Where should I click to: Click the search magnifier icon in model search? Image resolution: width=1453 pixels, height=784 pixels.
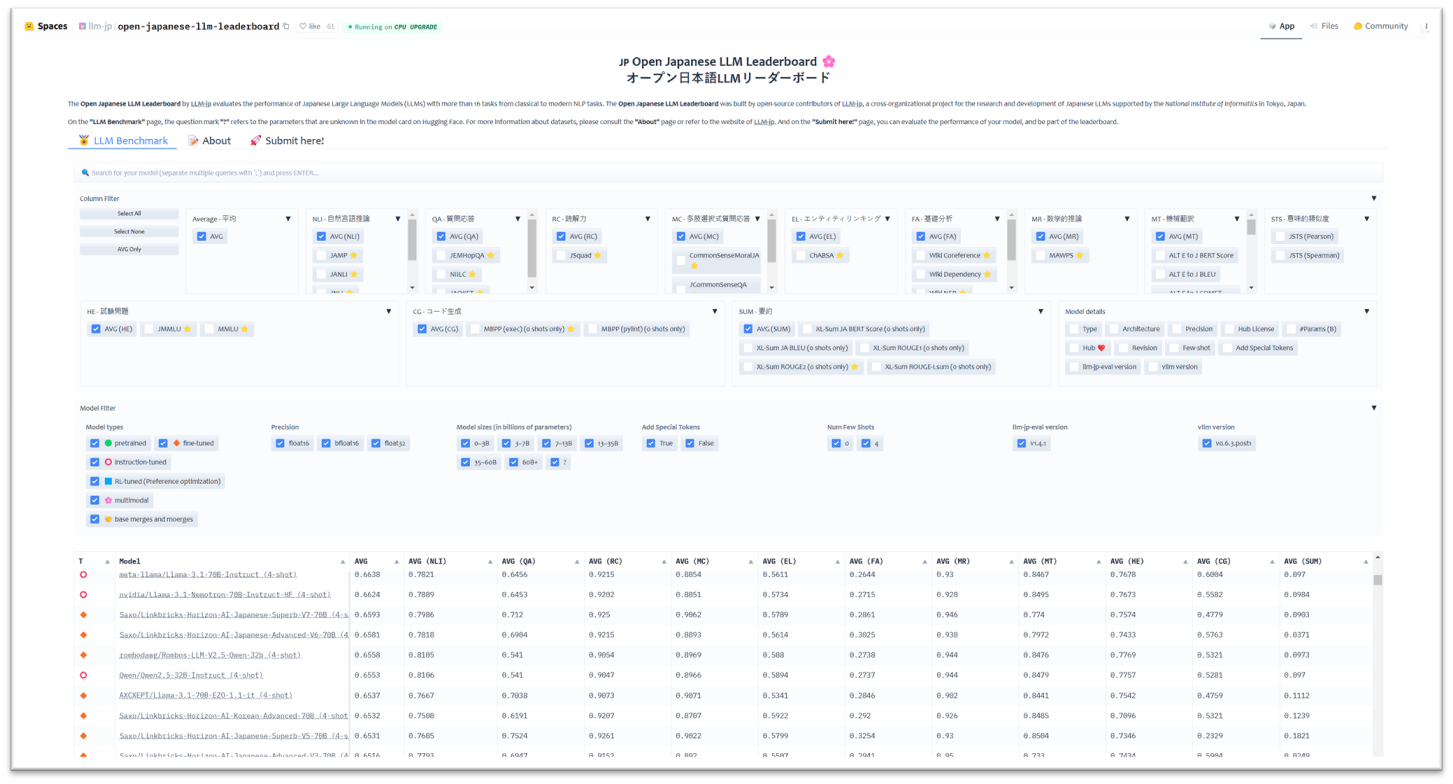point(85,173)
